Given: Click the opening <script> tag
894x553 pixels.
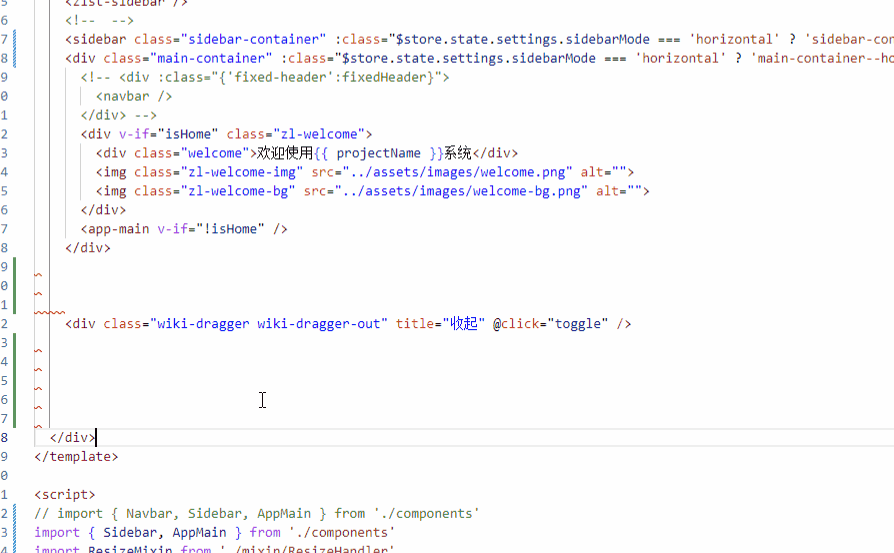Looking at the screenshot, I should [65, 495].
